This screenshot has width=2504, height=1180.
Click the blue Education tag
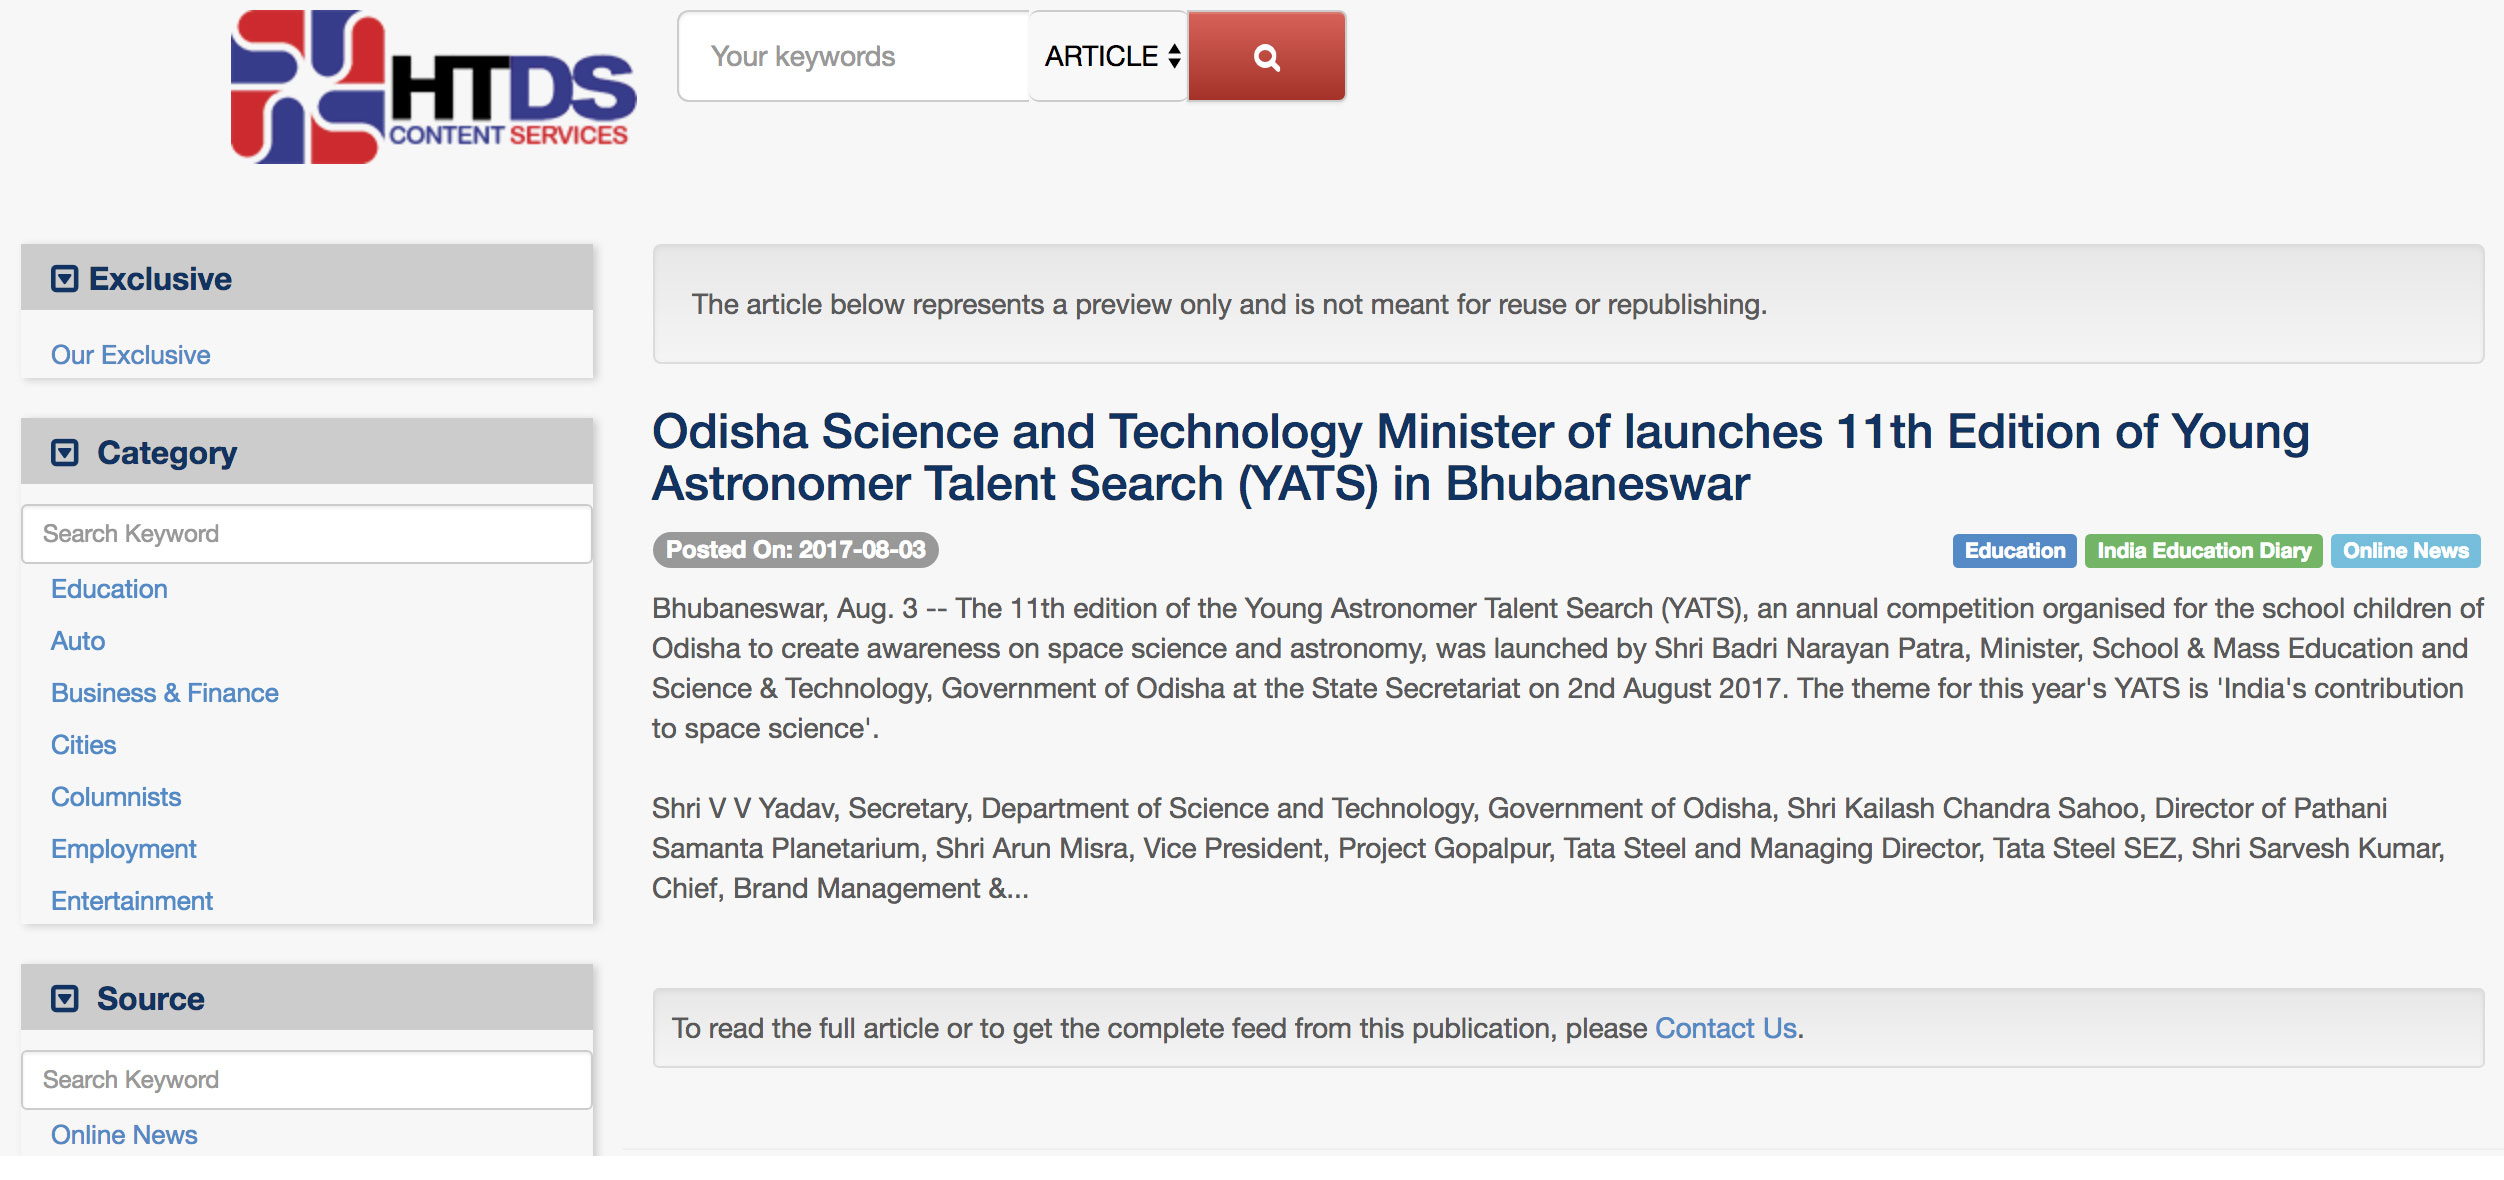pyautogui.click(x=2014, y=551)
